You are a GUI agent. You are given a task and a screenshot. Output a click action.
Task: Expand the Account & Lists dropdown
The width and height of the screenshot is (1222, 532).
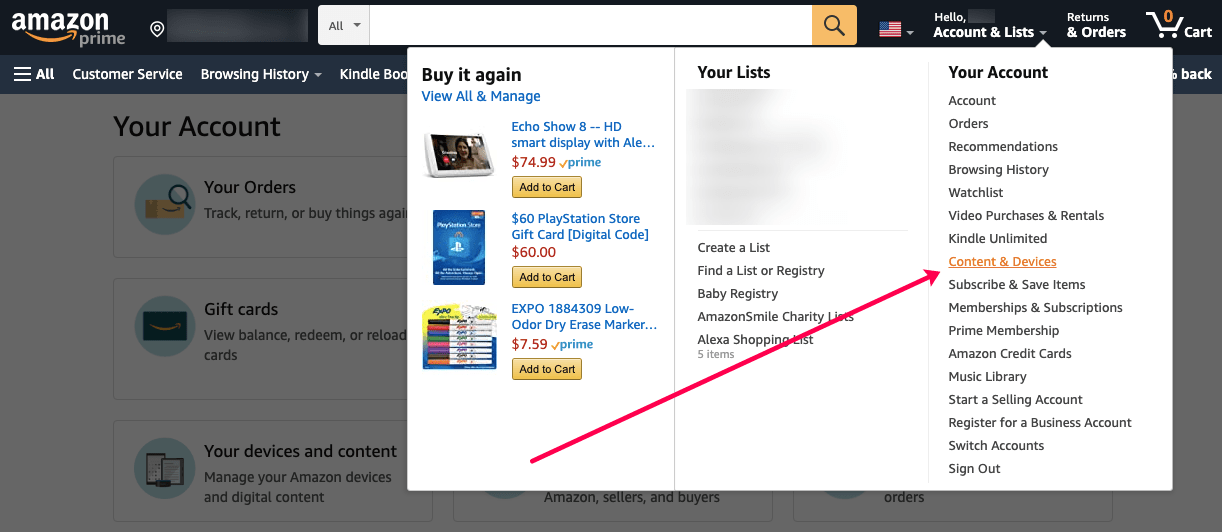coord(989,26)
